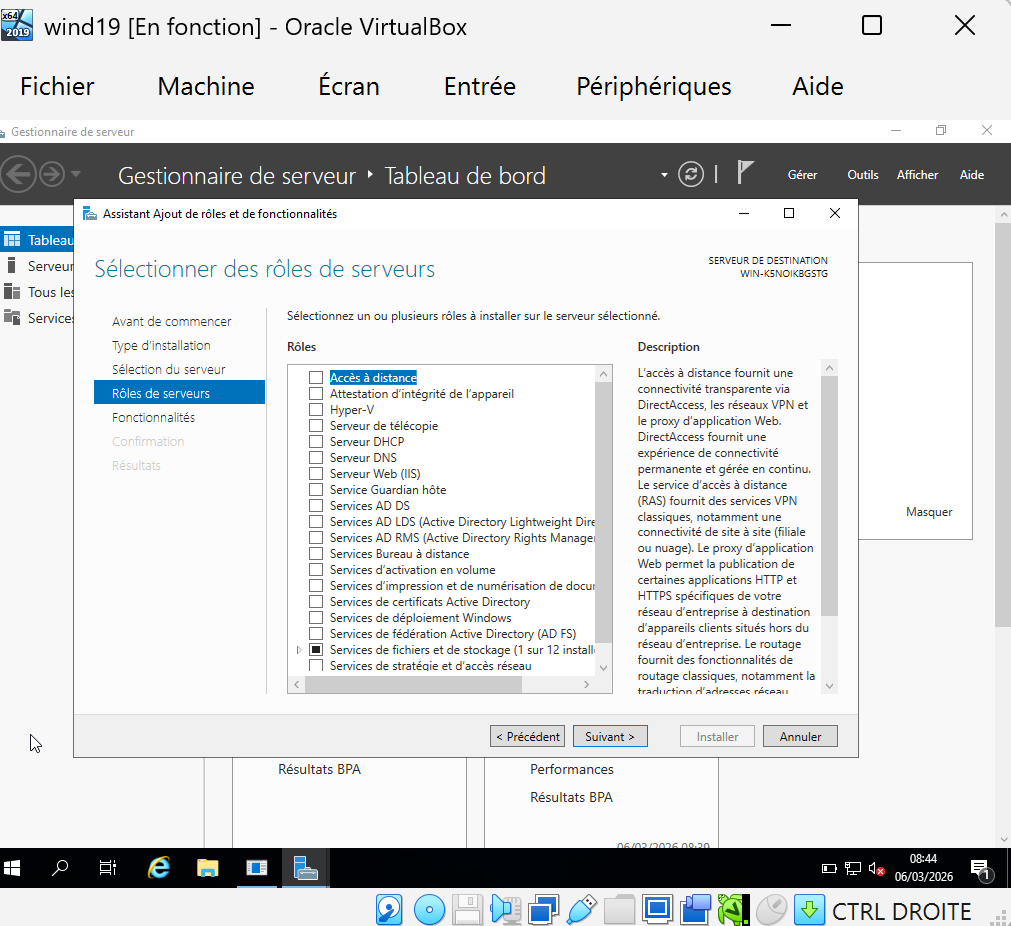Go to the Sélection du serveur step
The width and height of the screenshot is (1011, 926).
click(x=169, y=369)
